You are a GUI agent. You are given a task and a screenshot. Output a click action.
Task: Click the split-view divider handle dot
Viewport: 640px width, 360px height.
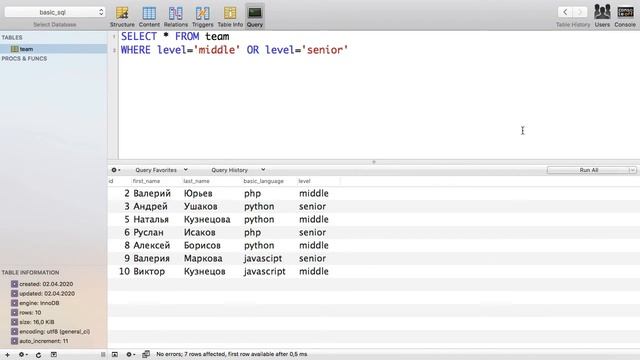374,162
